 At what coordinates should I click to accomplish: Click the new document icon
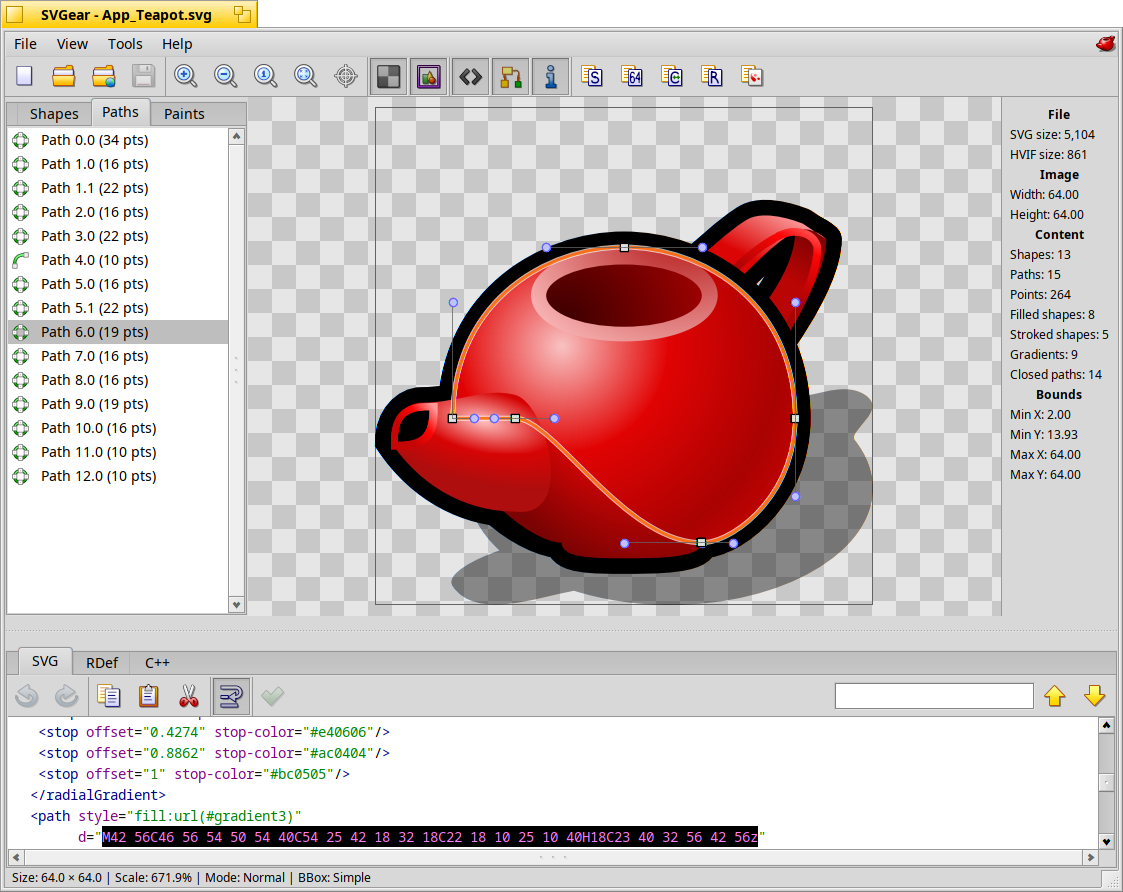(24, 76)
